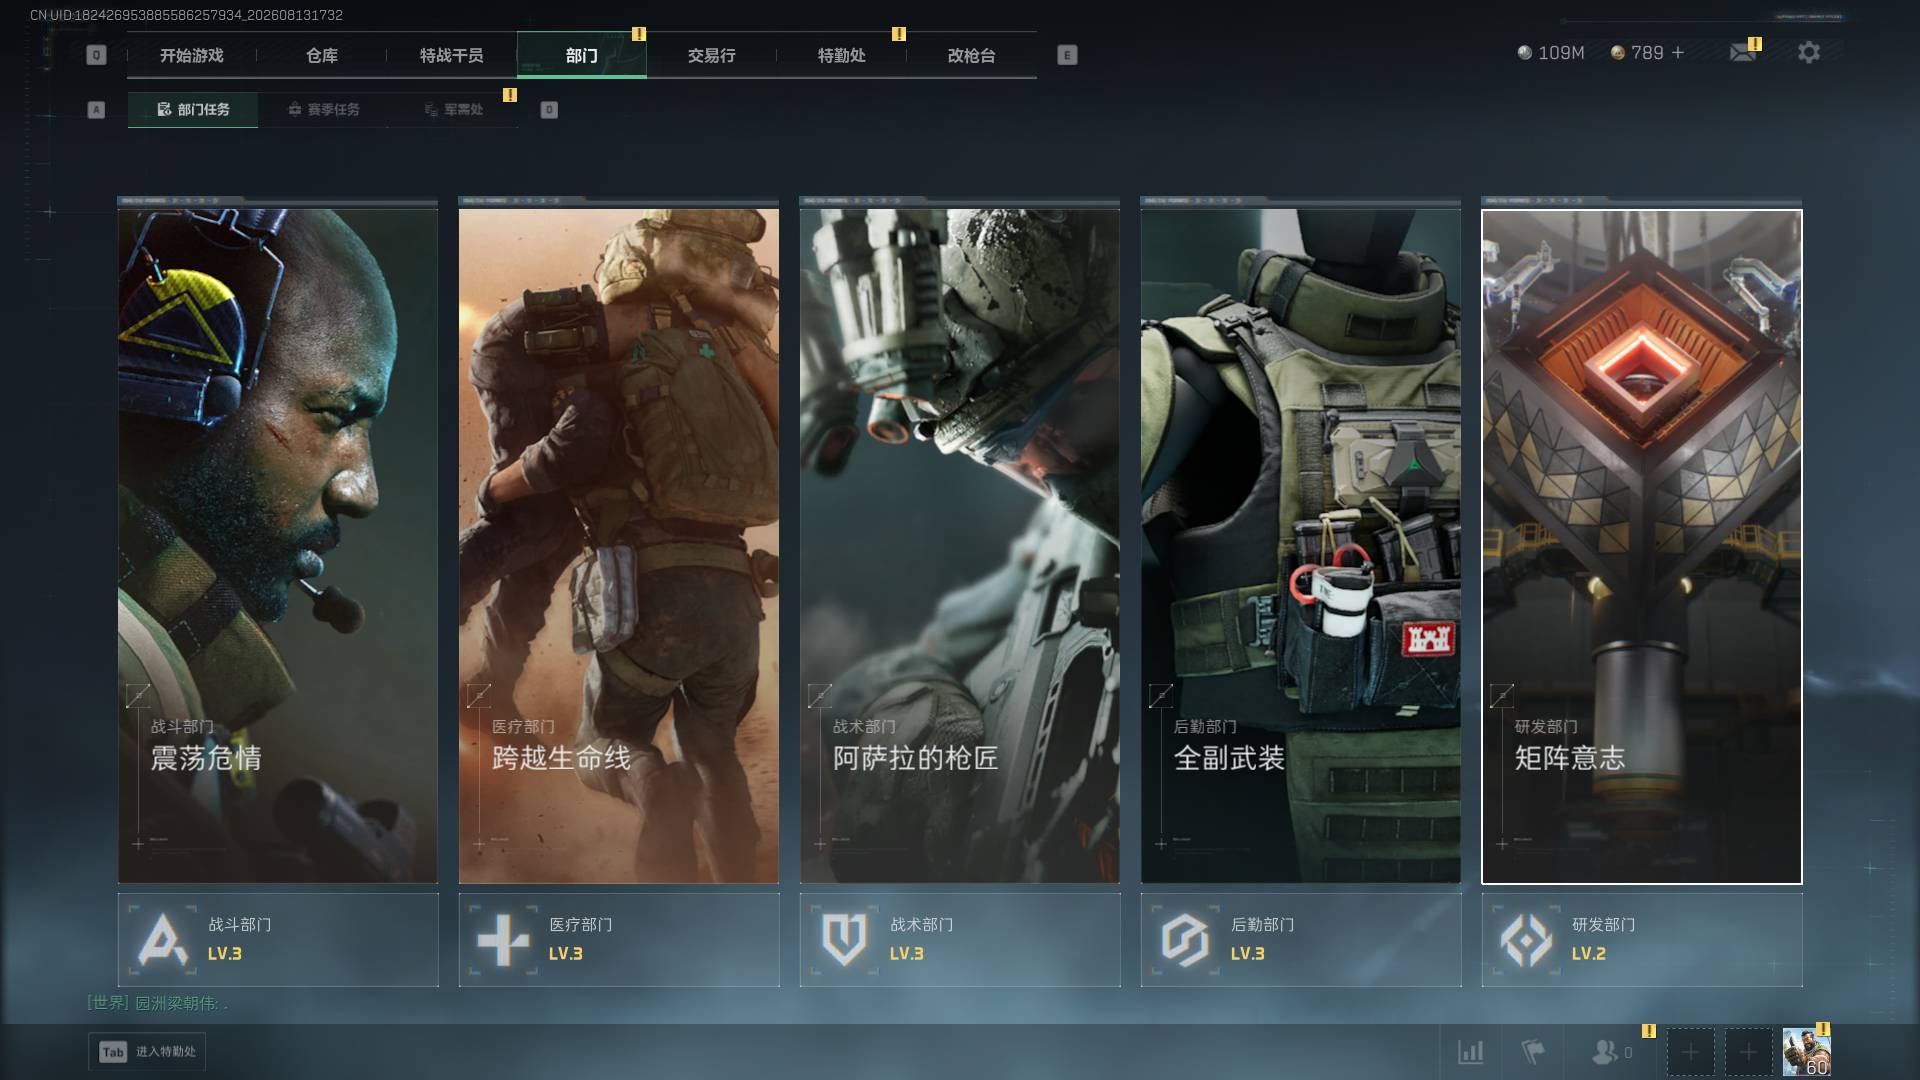Click the 789 currency amount
The height and width of the screenshot is (1080, 1920).
click(1647, 52)
